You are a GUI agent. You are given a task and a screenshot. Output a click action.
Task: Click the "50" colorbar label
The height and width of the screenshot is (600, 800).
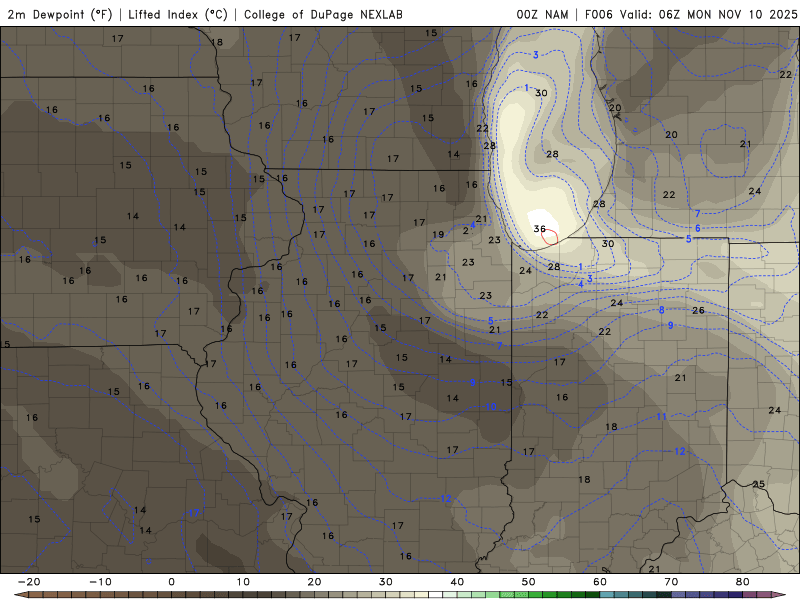529,582
